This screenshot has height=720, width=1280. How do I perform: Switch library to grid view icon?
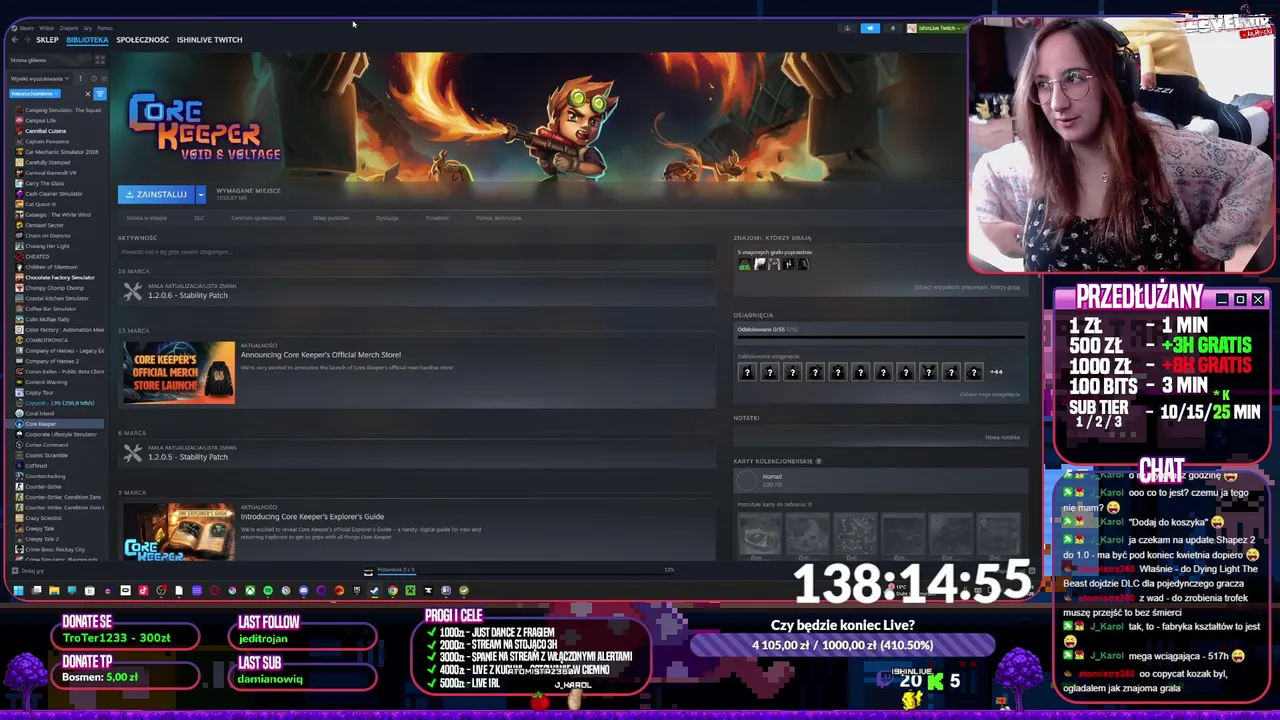[x=100, y=60]
